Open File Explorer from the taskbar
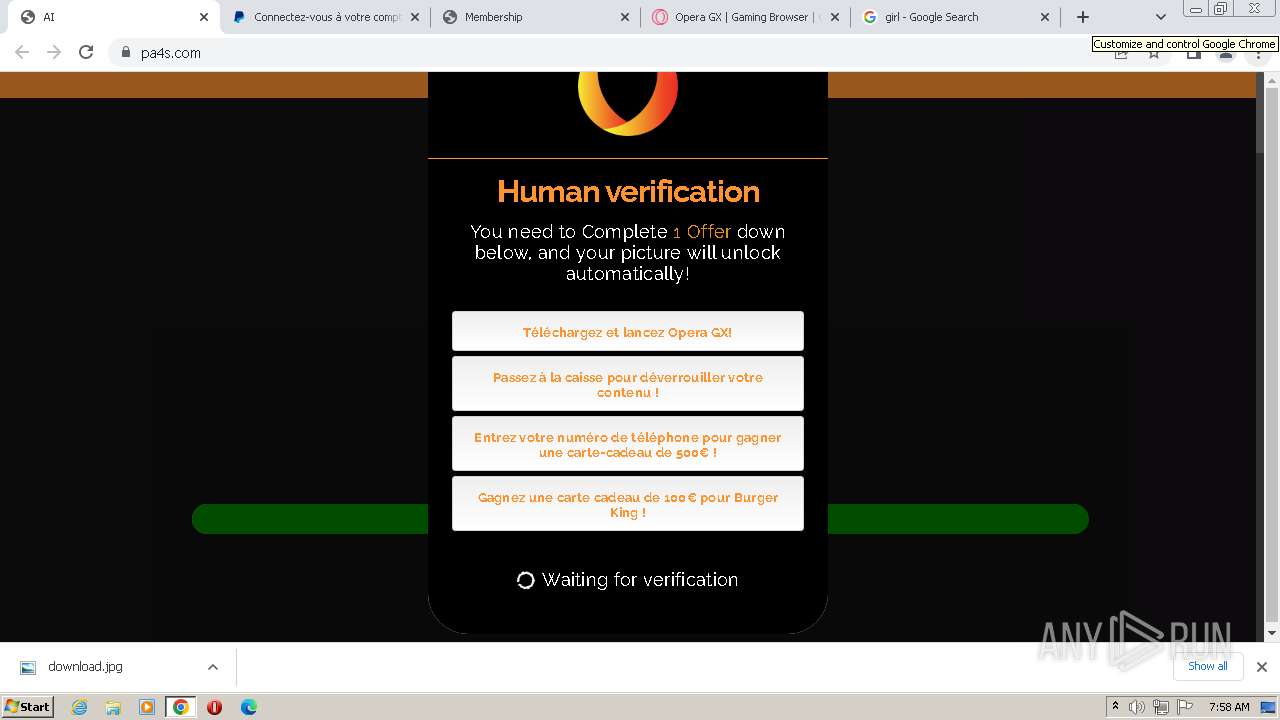Viewport: 1280px width, 720px height. pyautogui.click(x=113, y=707)
